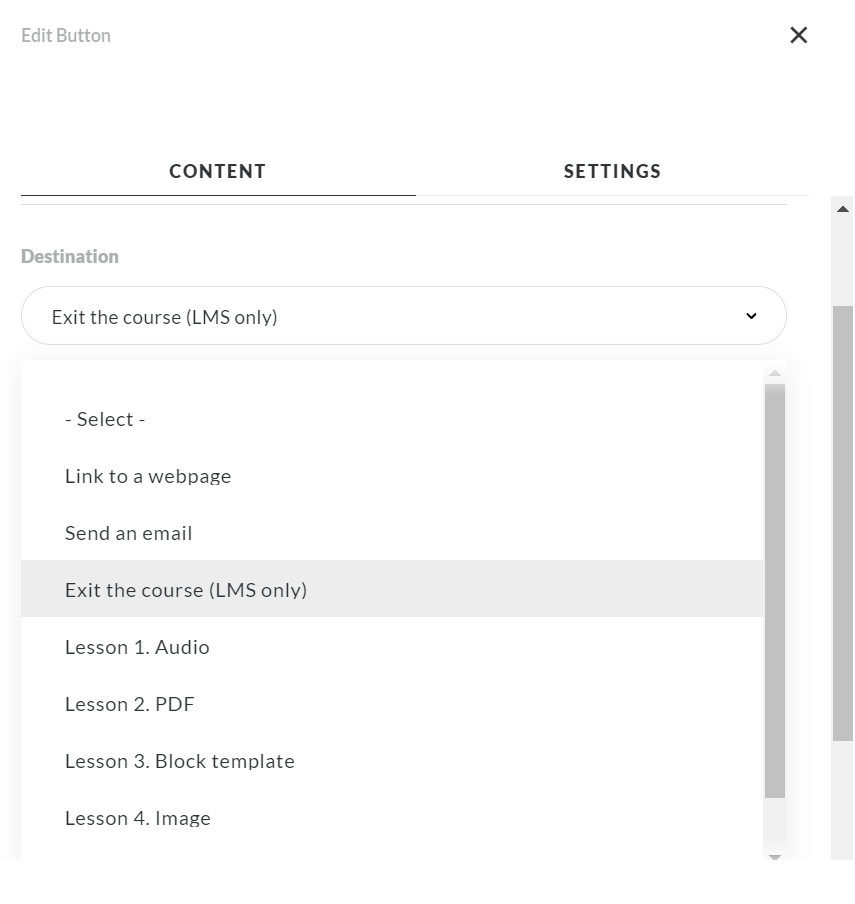Click the dropdown list scrollbar thumb
This screenshot has height=904, width=855.
775,590
